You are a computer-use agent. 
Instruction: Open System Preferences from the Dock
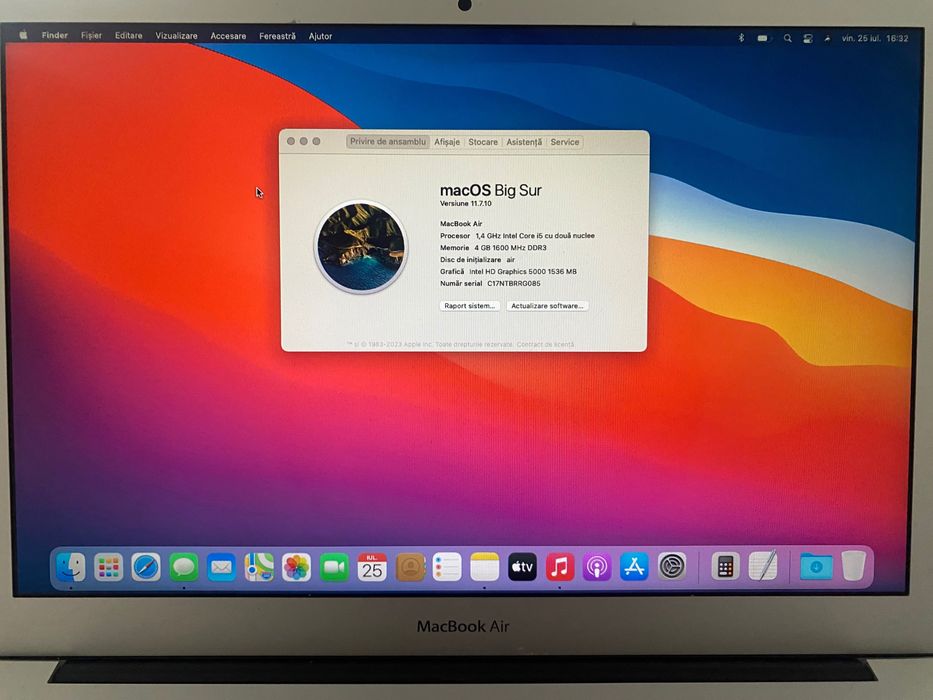672,567
